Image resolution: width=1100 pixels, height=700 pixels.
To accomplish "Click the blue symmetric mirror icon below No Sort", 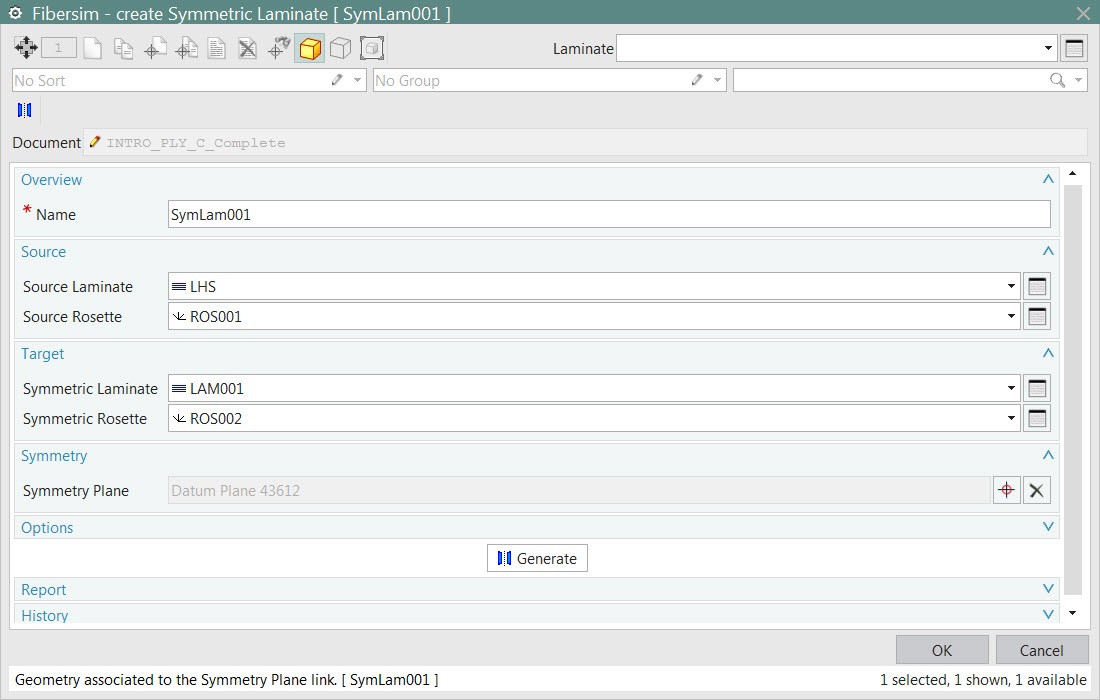I will pyautogui.click(x=25, y=110).
